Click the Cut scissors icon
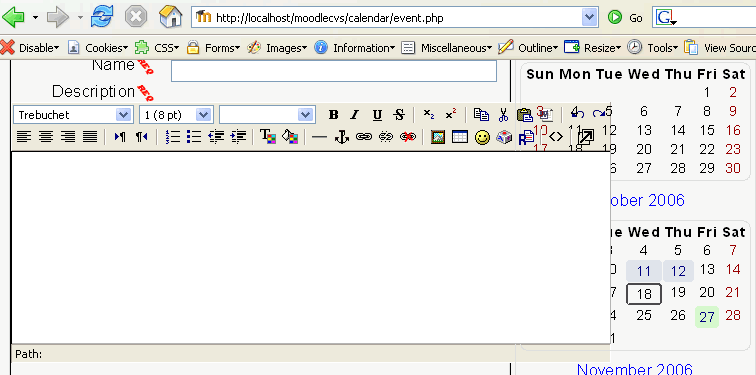The width and height of the screenshot is (756, 375). 503,115
